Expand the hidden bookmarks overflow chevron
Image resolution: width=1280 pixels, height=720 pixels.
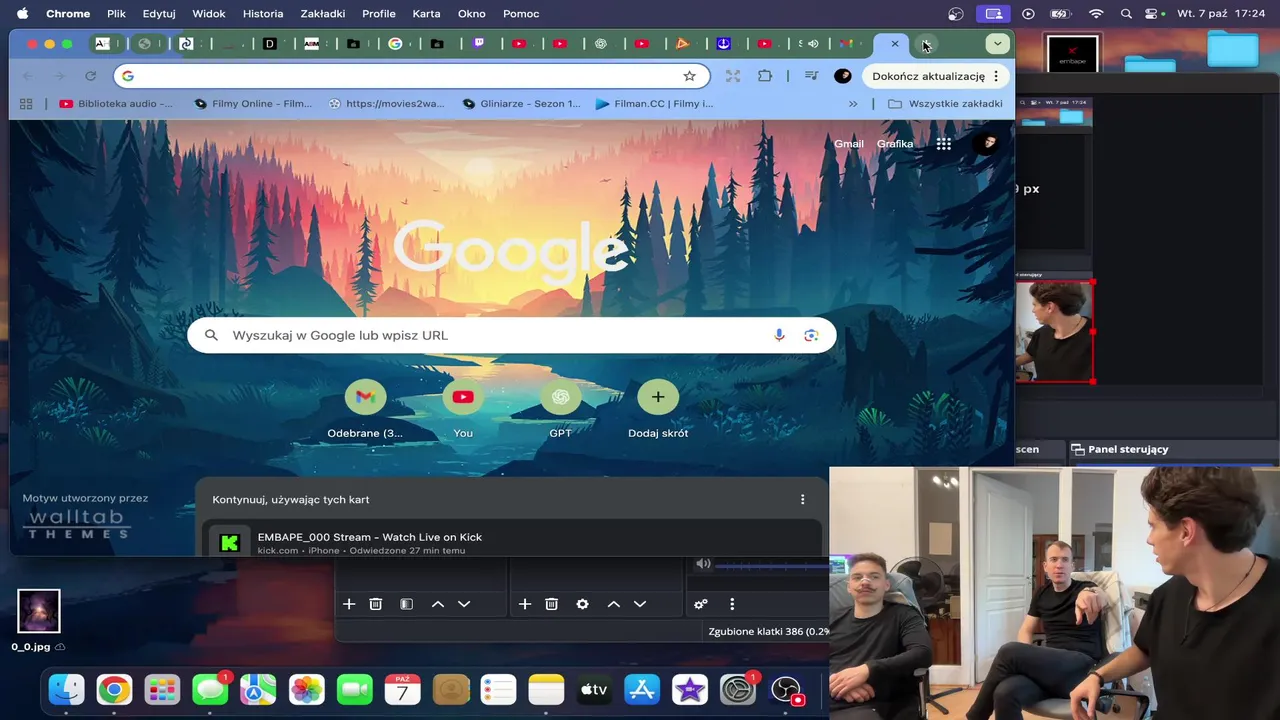pyautogui.click(x=853, y=103)
